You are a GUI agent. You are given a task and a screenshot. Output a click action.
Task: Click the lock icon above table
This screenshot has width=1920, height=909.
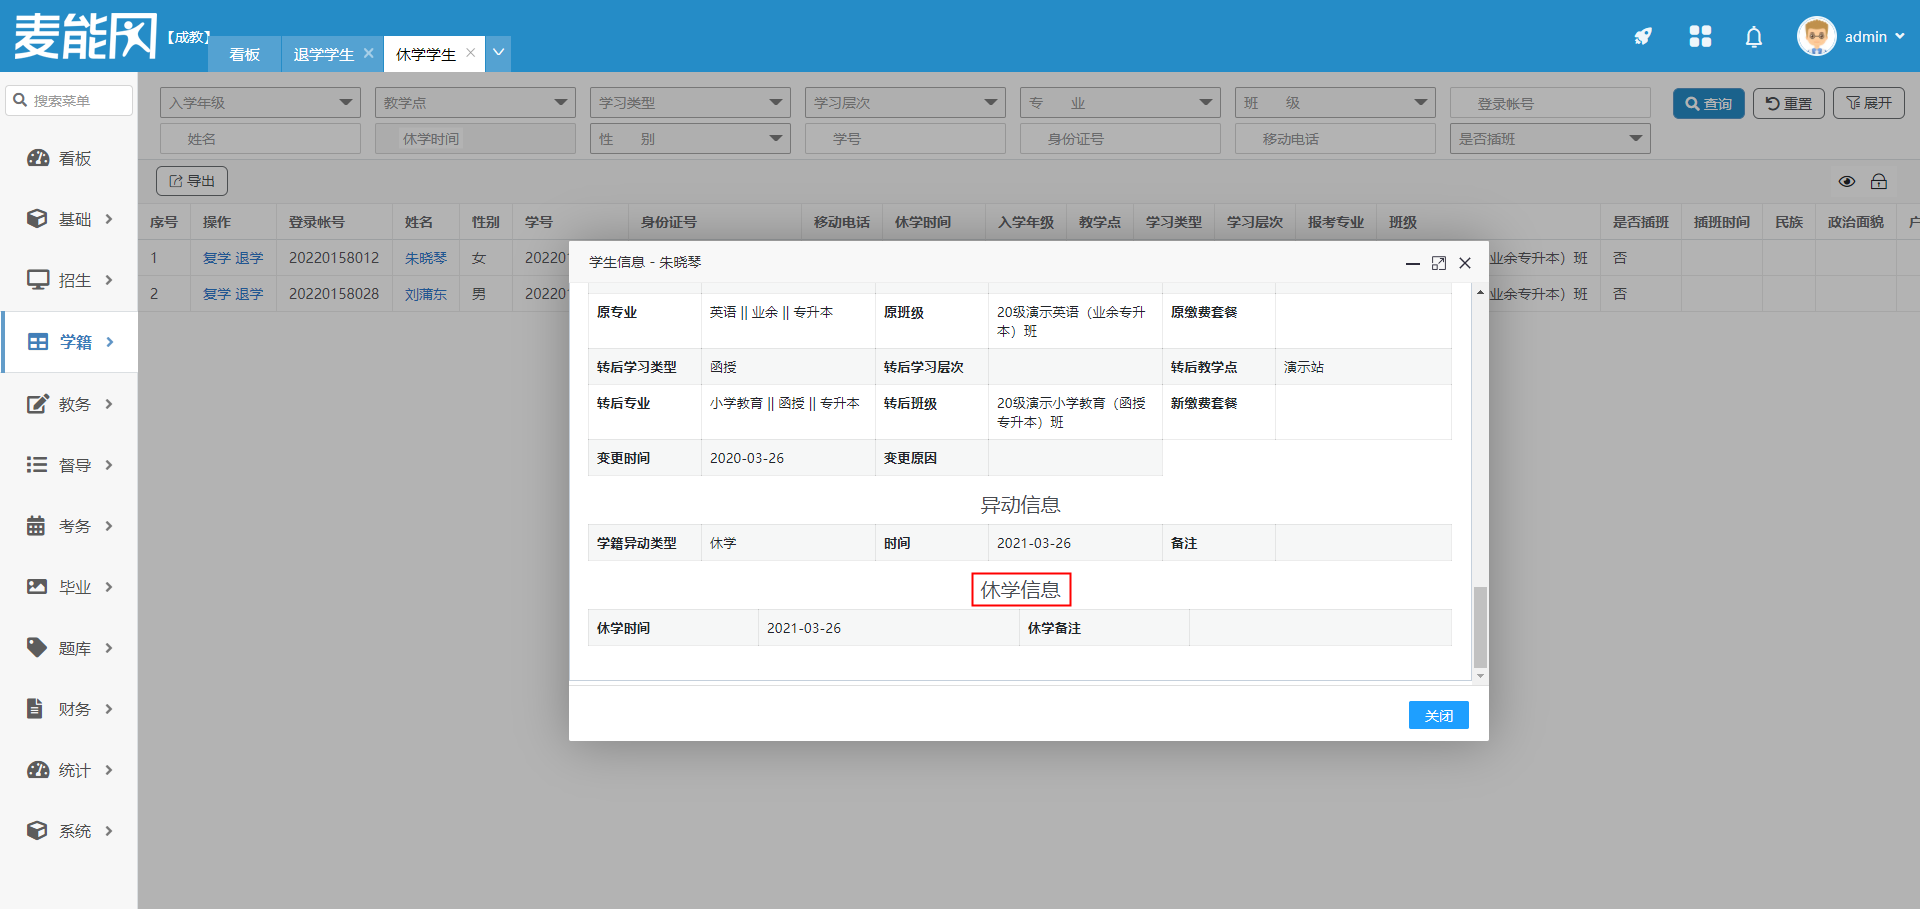point(1879,181)
